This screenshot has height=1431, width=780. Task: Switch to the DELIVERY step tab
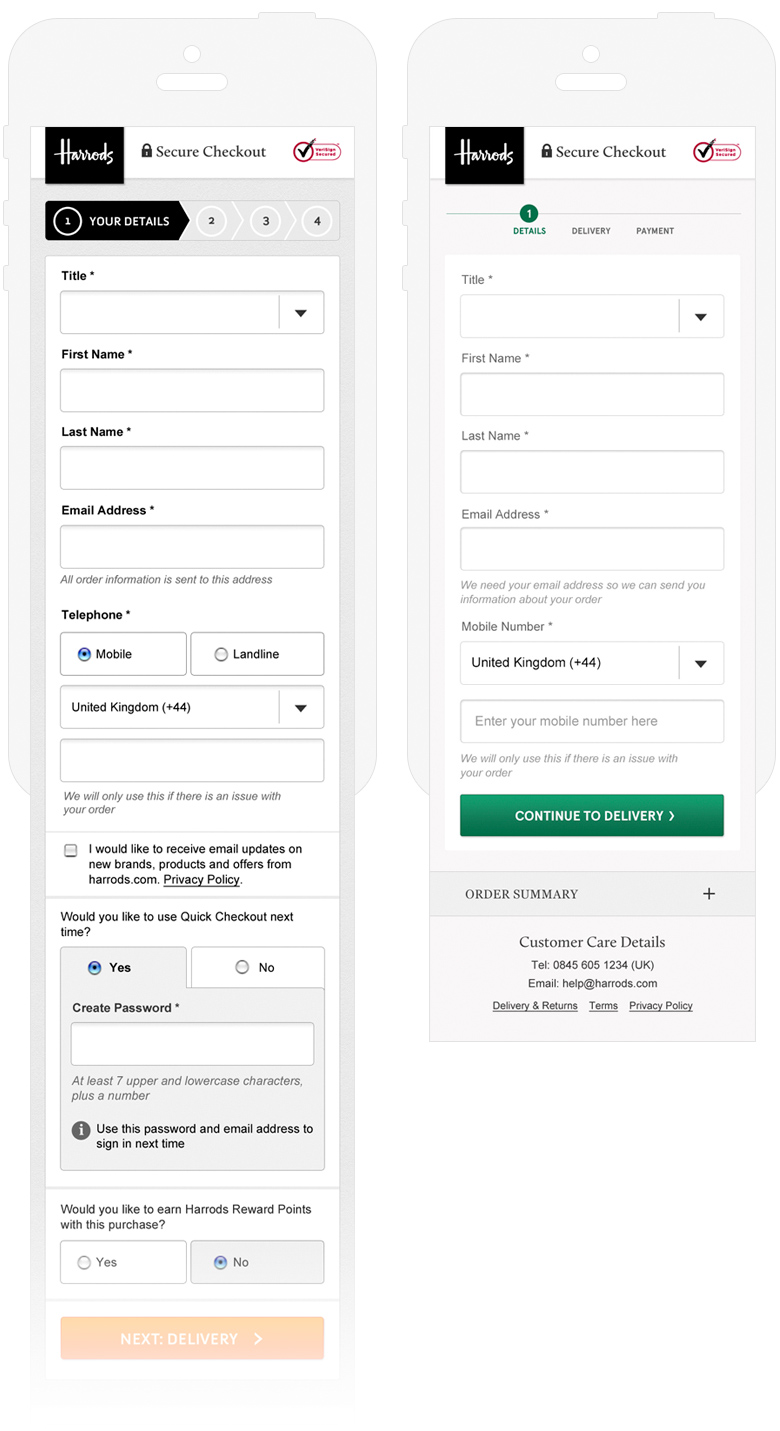click(591, 231)
